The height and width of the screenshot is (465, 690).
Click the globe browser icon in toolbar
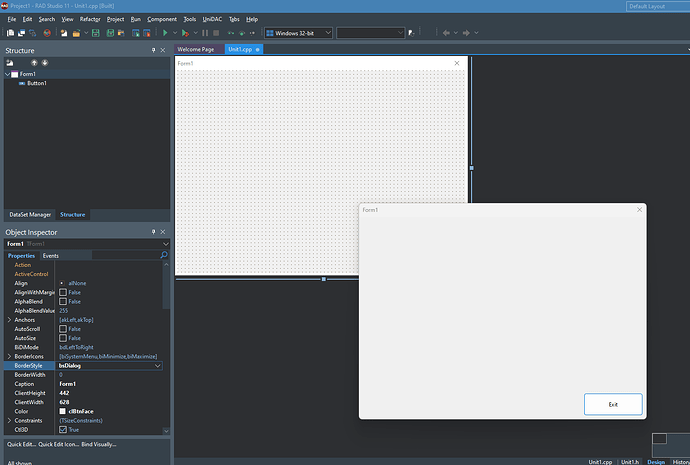[x=47, y=33]
